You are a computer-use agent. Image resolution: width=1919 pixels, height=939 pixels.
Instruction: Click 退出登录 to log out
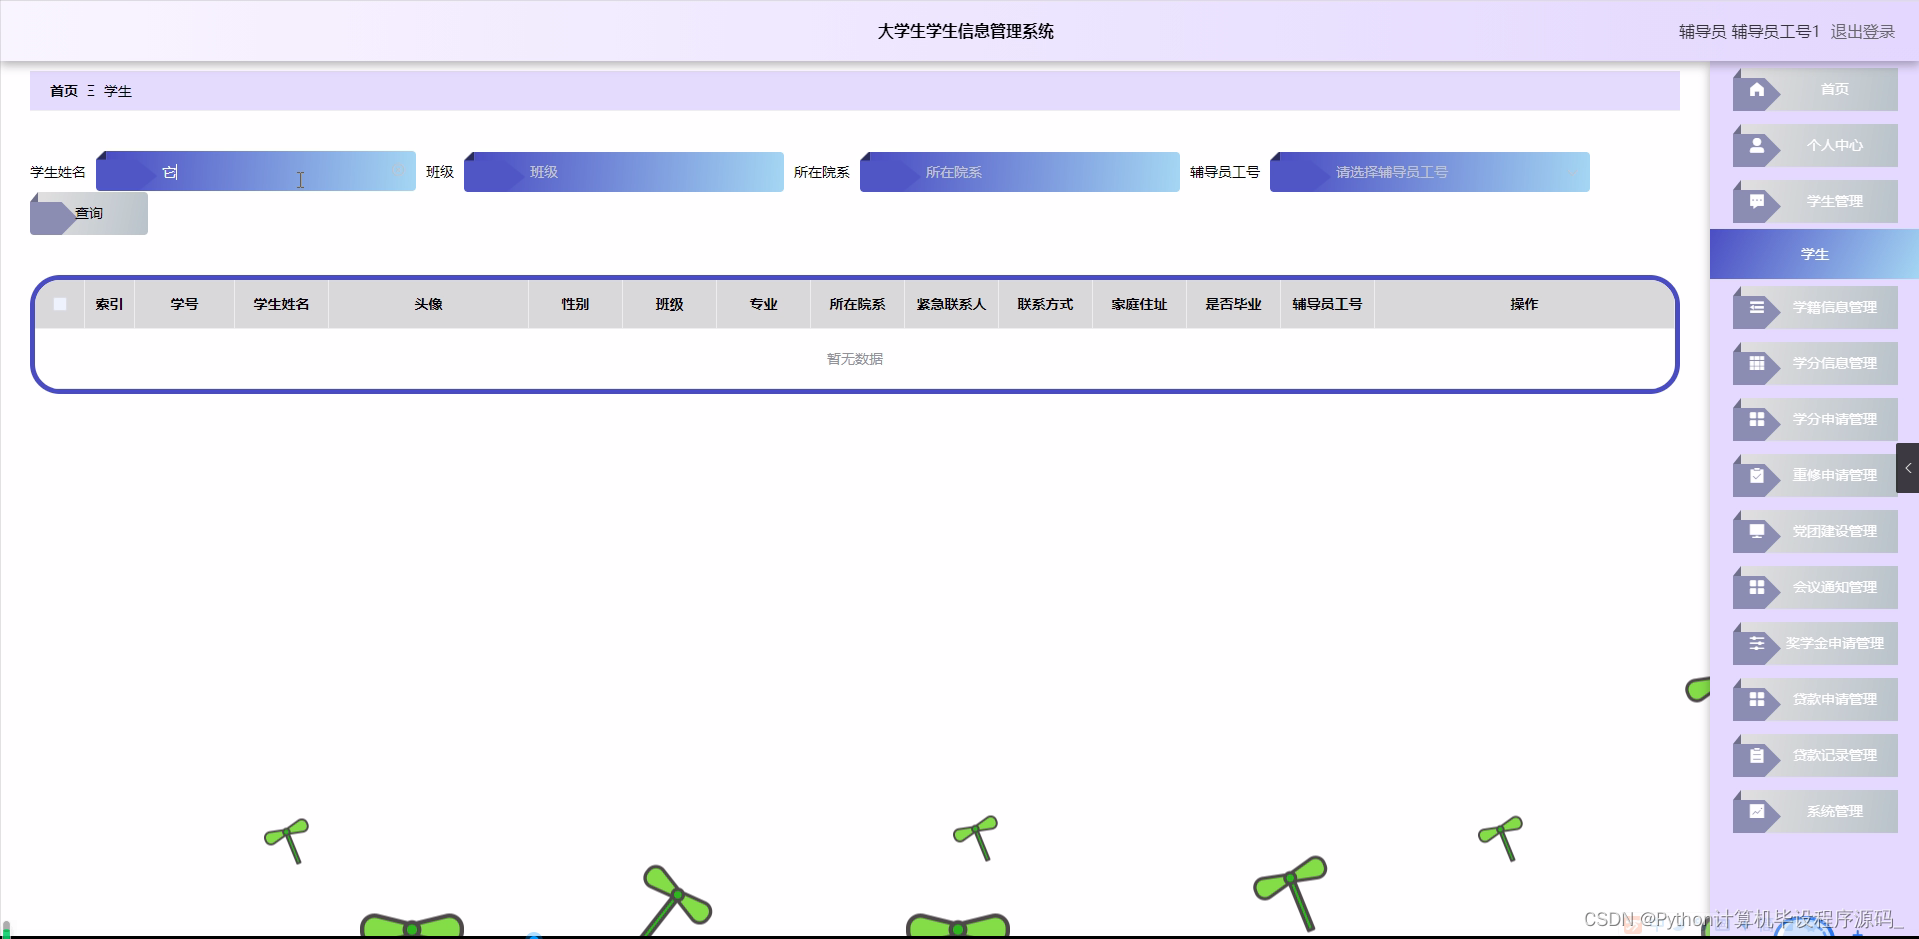click(x=1862, y=31)
